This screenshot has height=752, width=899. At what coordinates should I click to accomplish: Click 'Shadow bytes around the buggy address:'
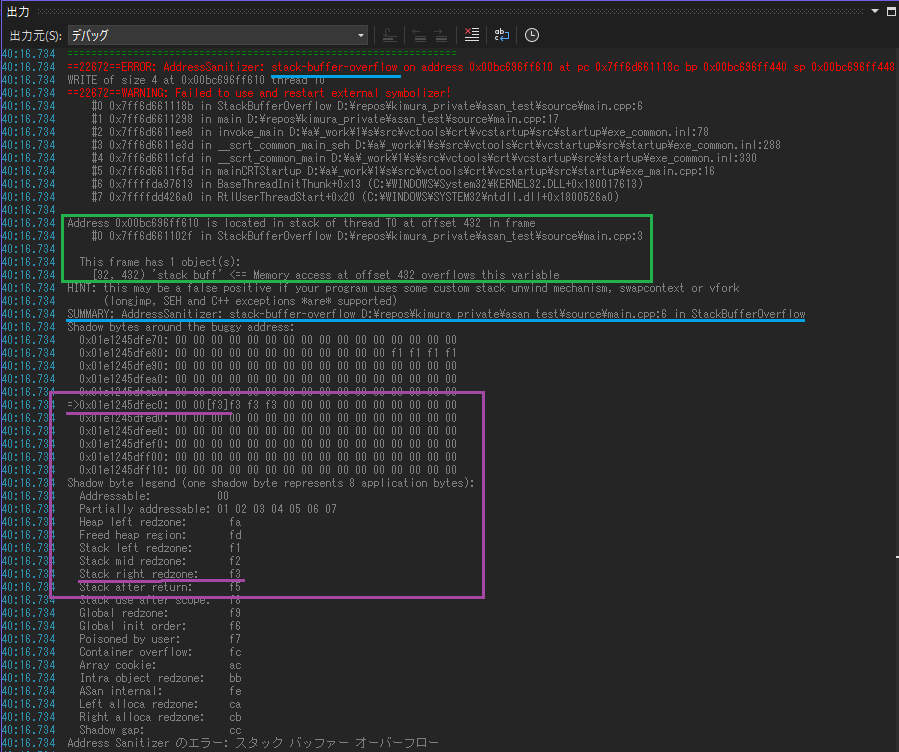coord(181,327)
